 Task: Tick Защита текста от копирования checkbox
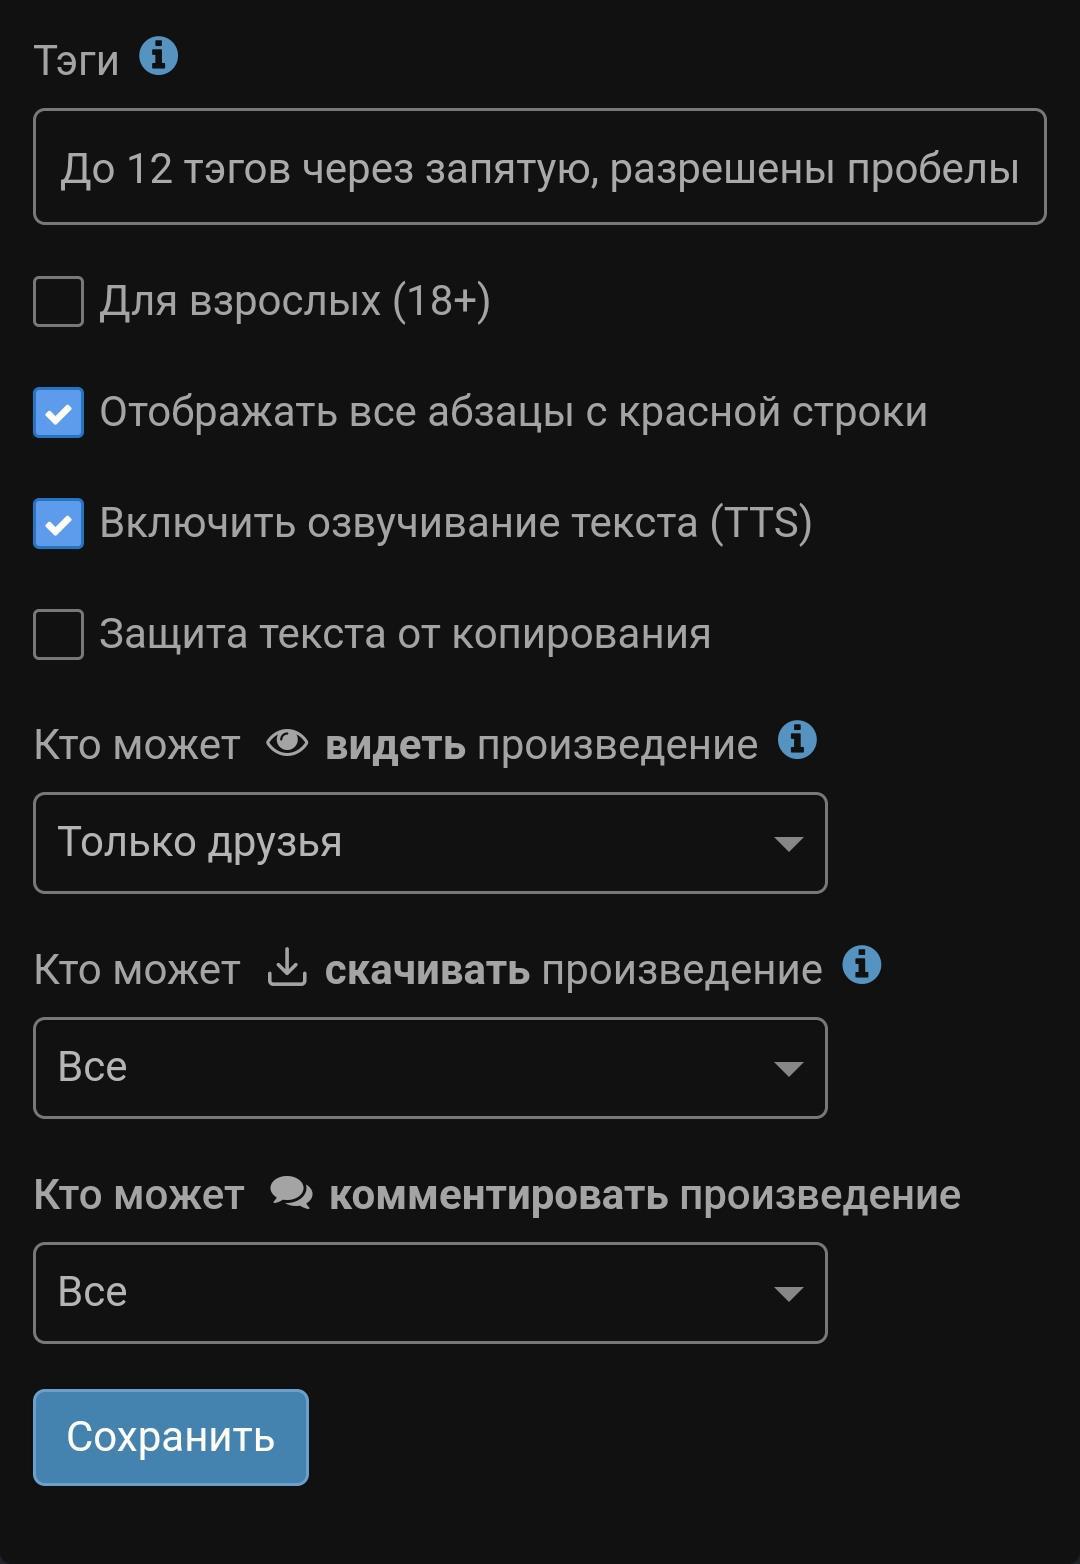click(59, 635)
